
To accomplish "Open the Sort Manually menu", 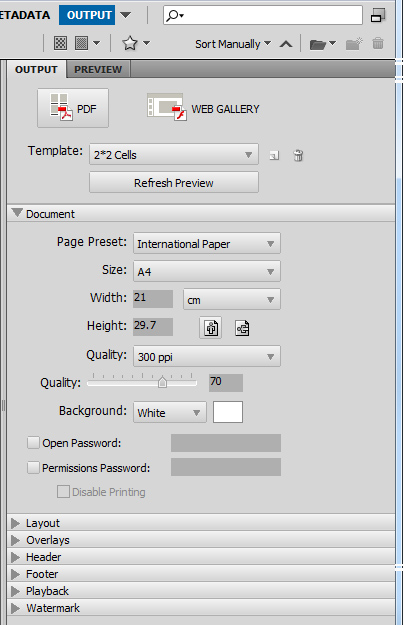I will click(x=233, y=44).
